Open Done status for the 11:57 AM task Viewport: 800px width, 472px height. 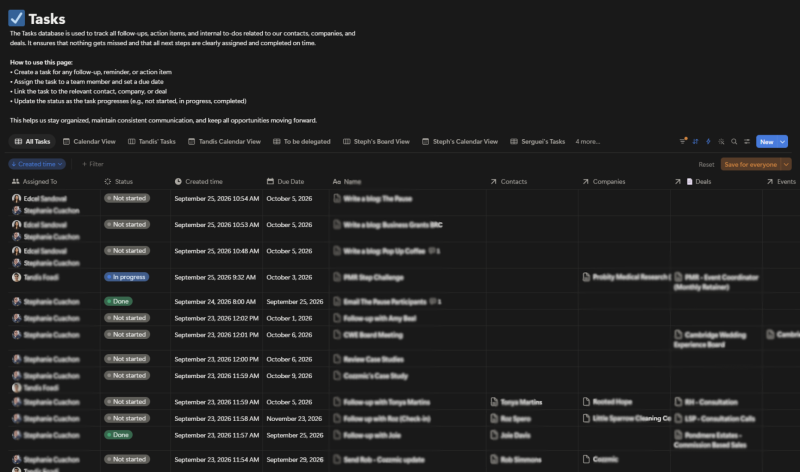118,435
